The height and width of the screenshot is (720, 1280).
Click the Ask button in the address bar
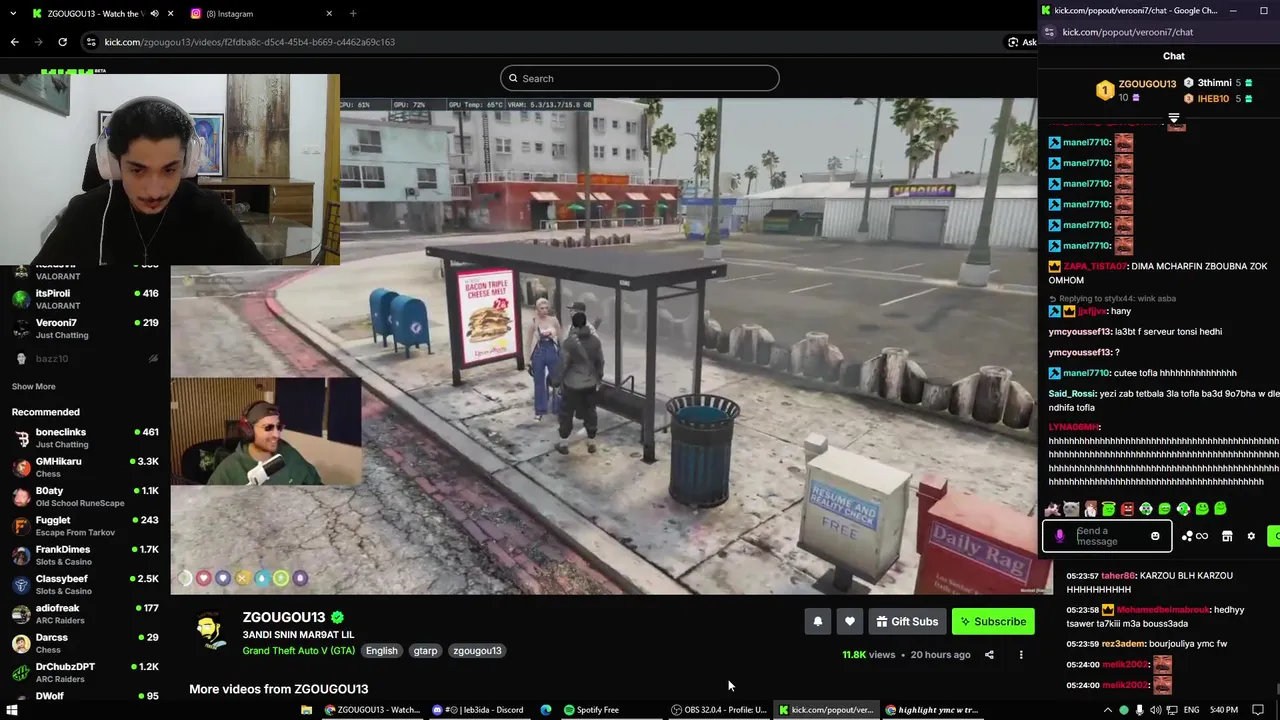tap(1022, 42)
